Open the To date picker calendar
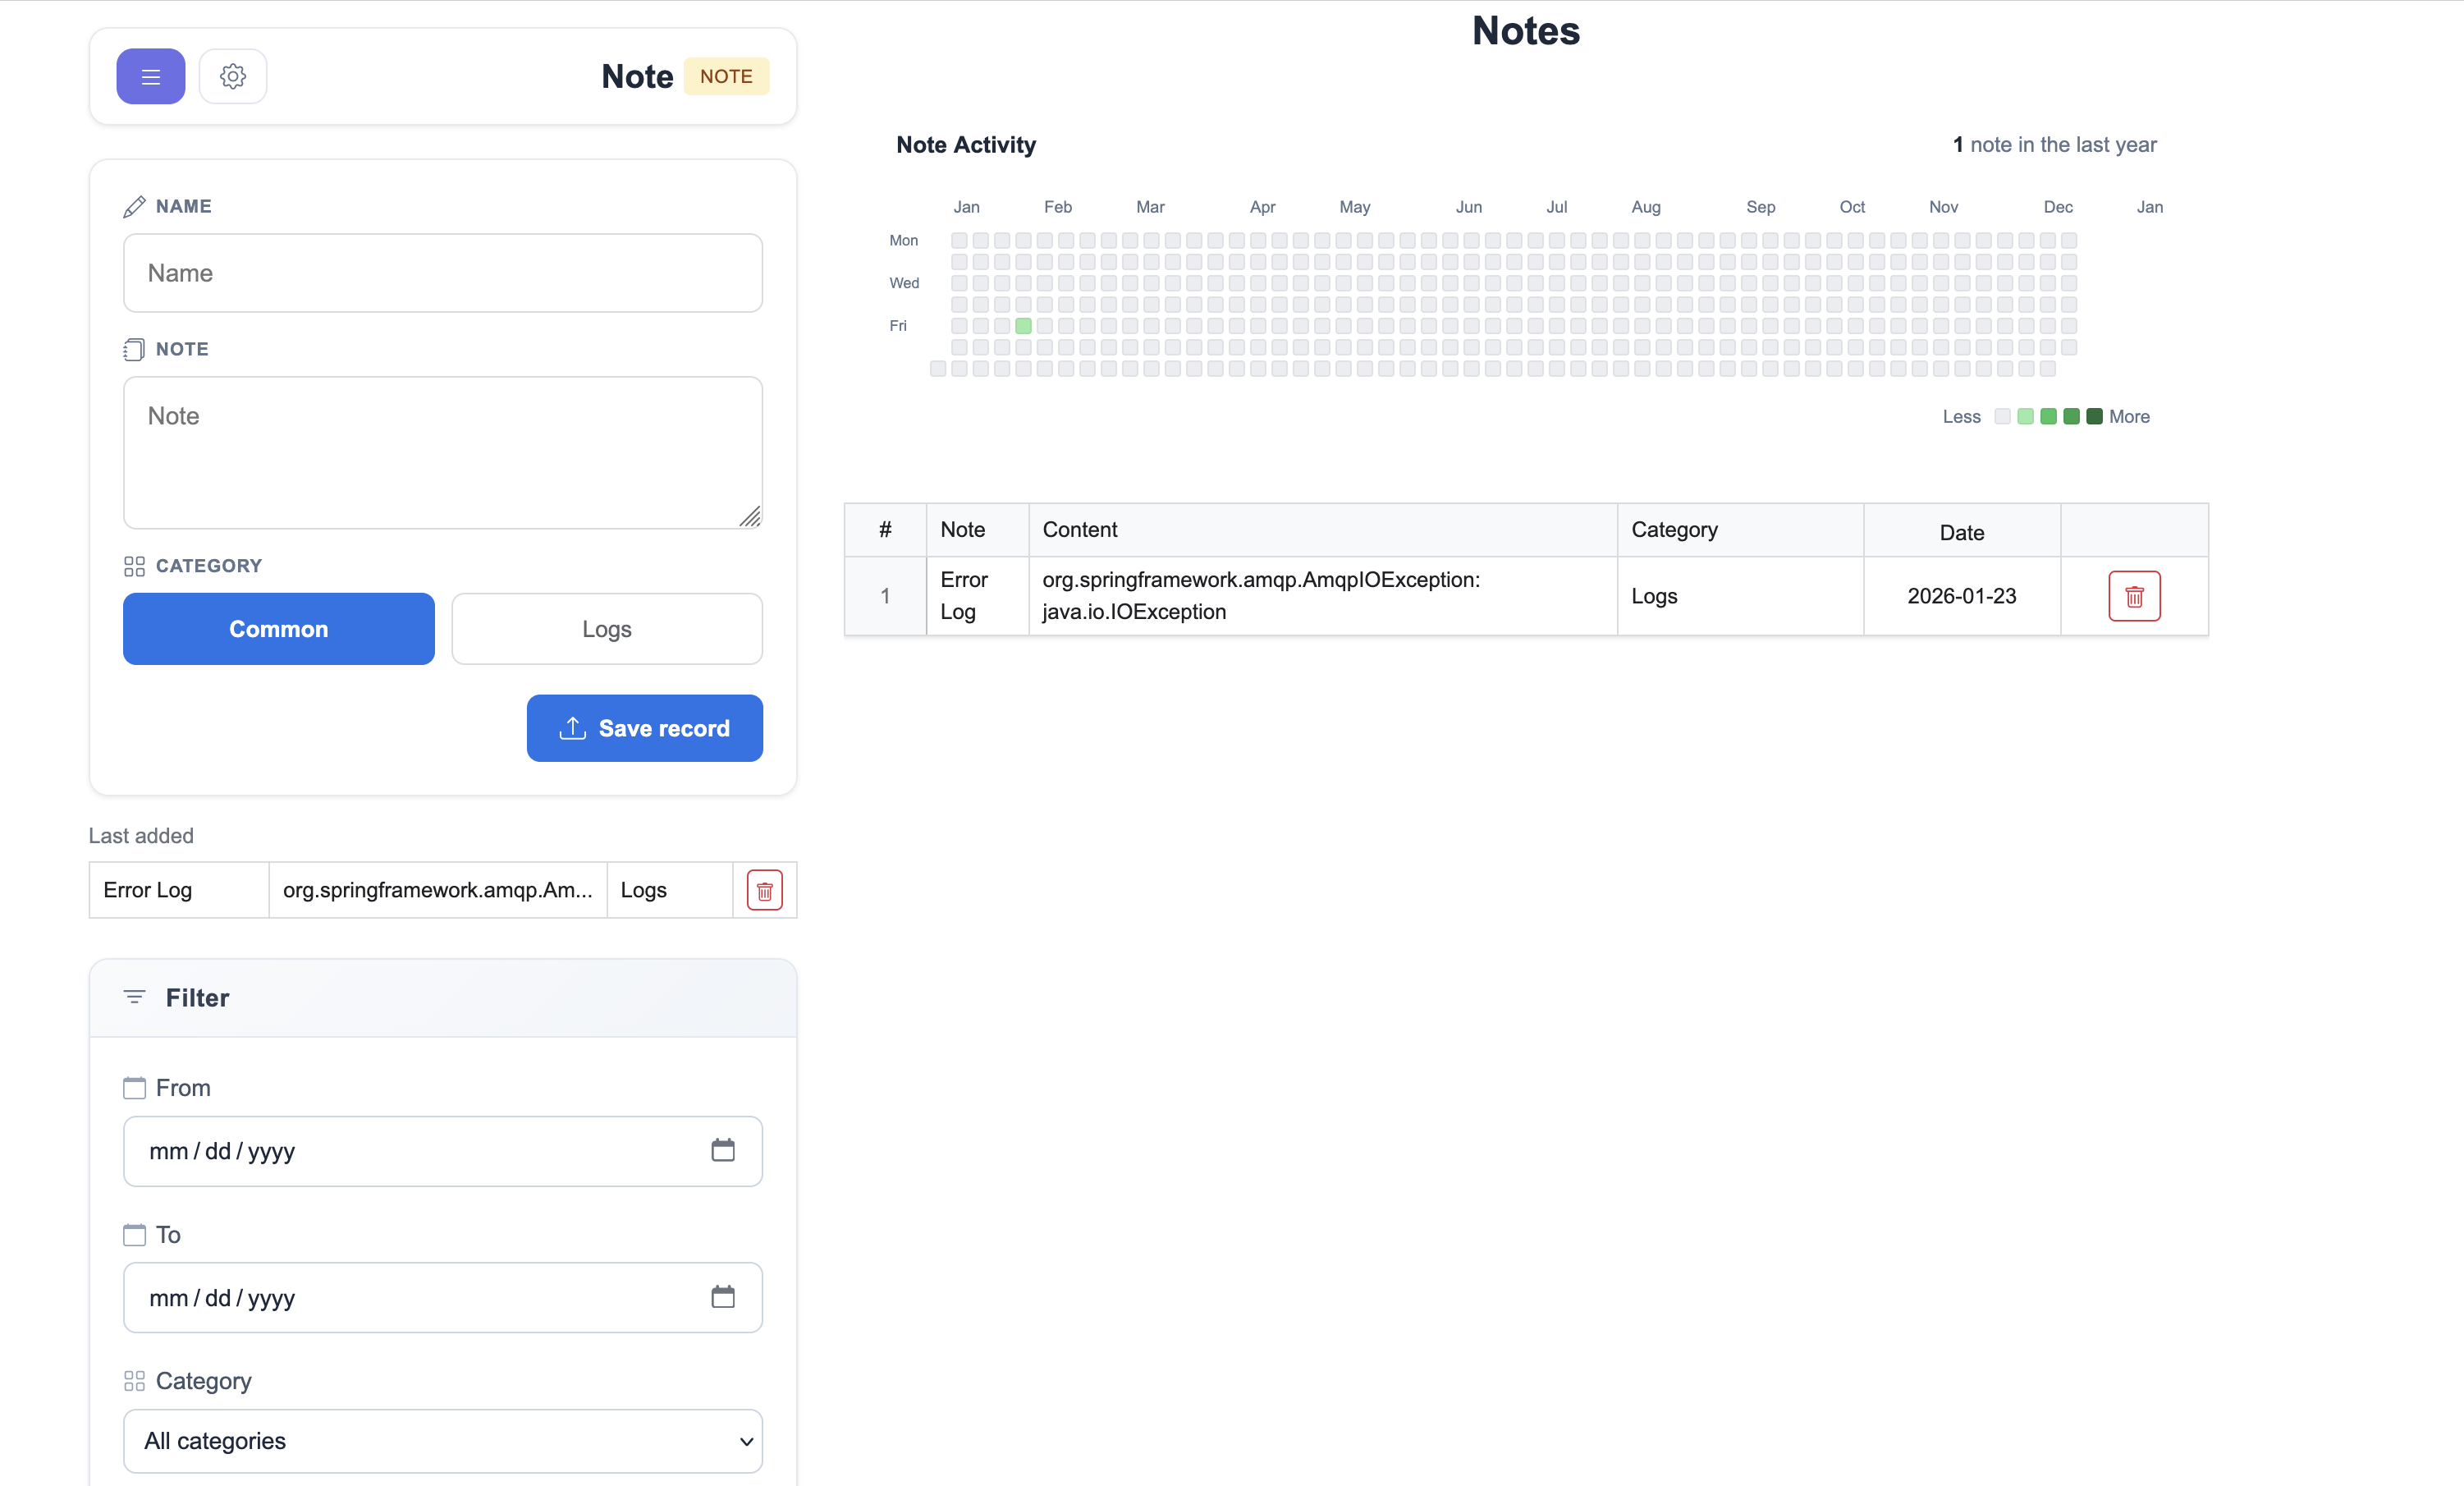2464x1486 pixels. coord(723,1297)
